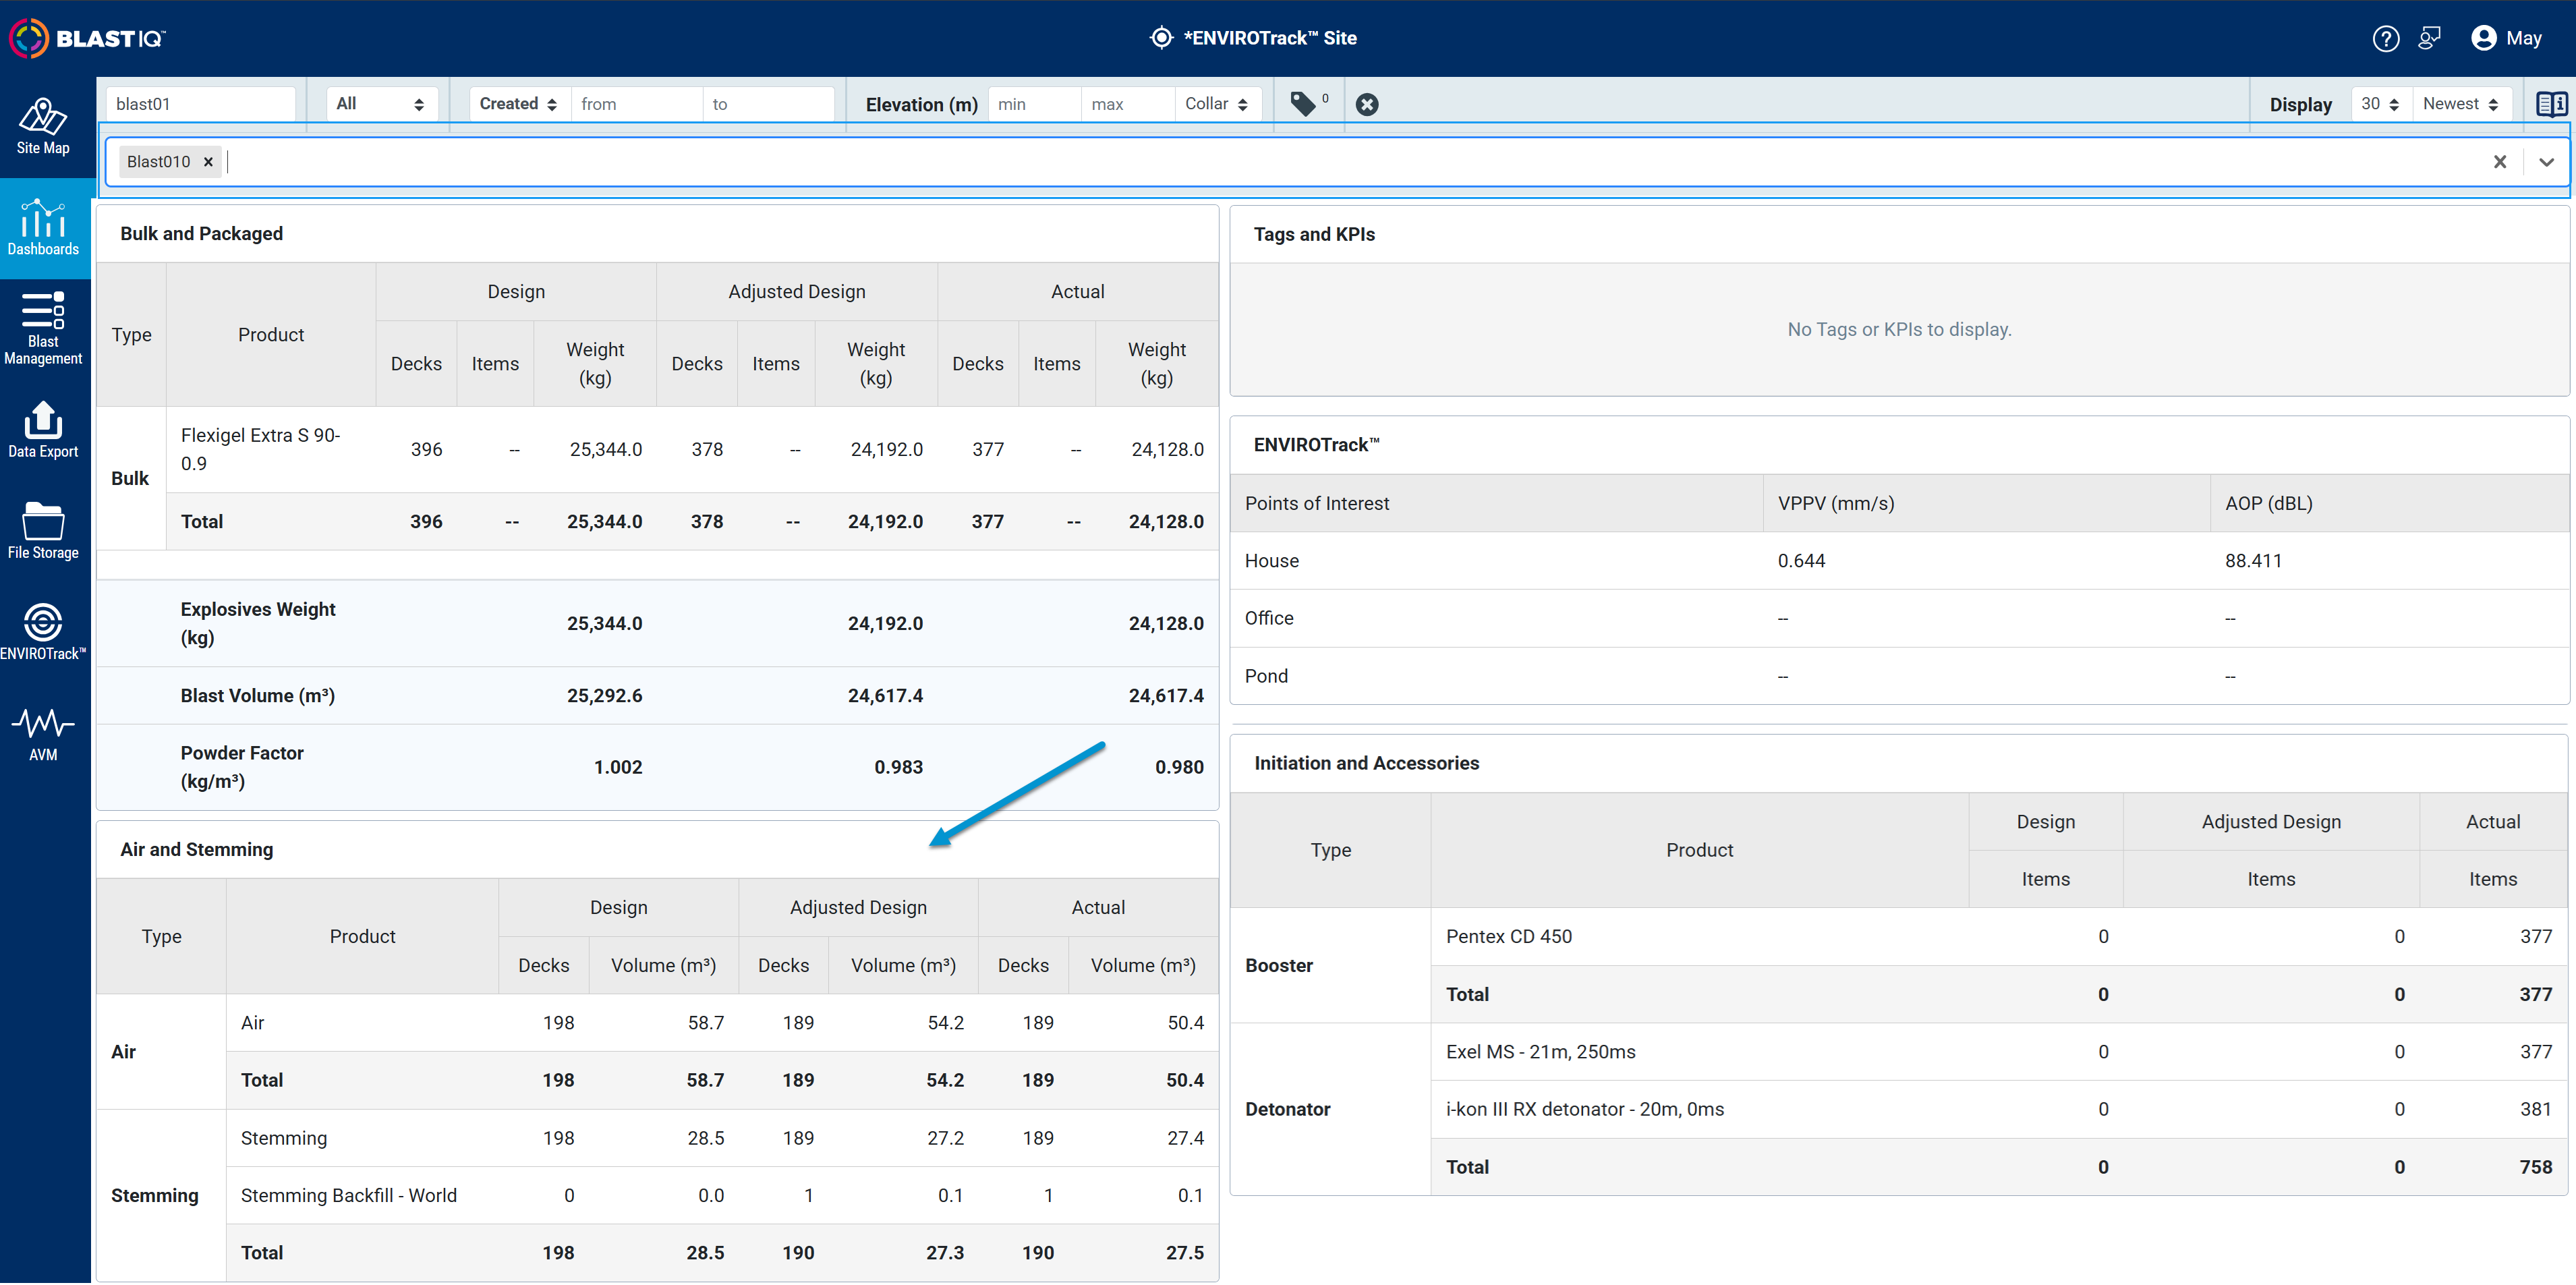Click the House VPPV value 0.644
The height and width of the screenshot is (1285, 2576).
coord(1801,561)
